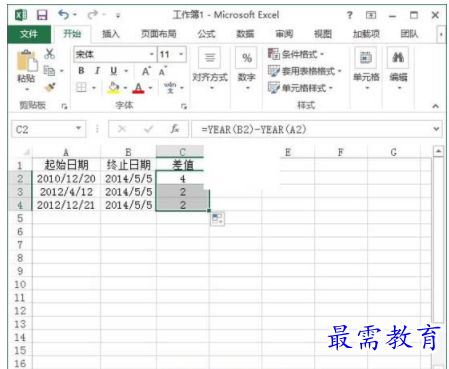Click the Cut scissors icon
Viewport: 449px width, 369px height.
click(x=50, y=54)
